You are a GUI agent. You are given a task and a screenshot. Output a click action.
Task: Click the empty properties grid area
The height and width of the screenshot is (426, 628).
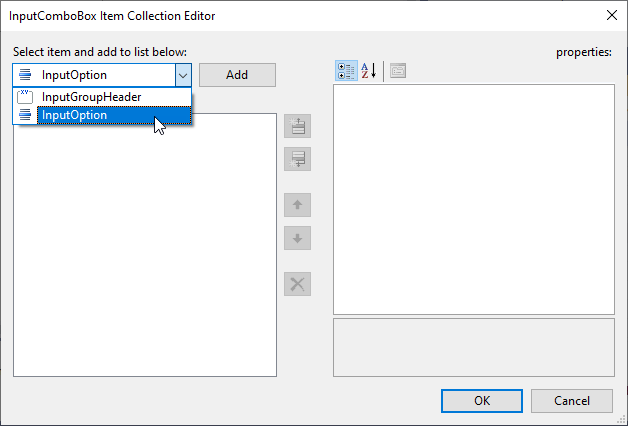[473, 200]
